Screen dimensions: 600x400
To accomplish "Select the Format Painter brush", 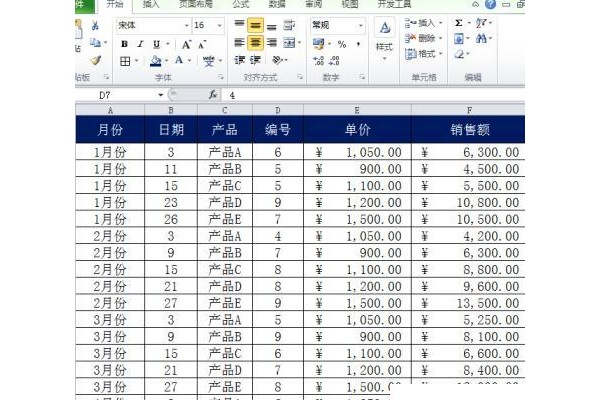I will [96, 60].
